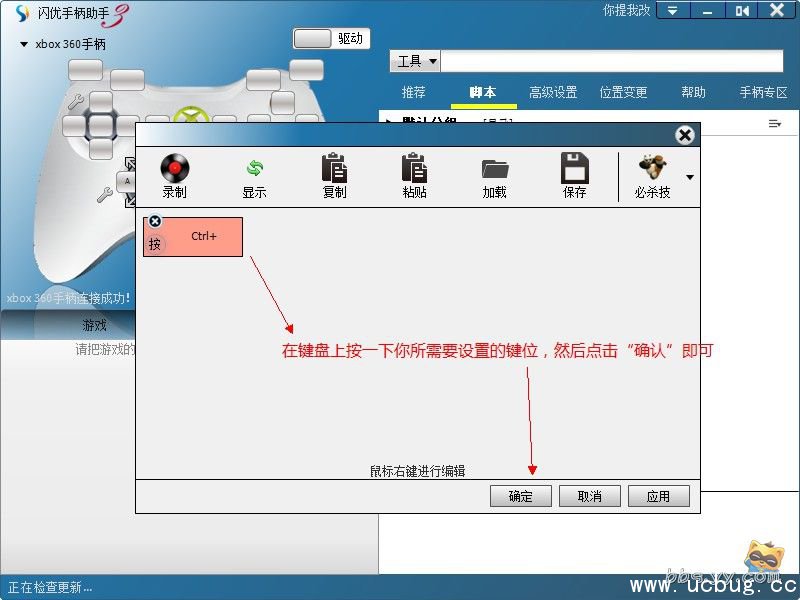Click the 闪优手柄助手 logo icon

23,13
